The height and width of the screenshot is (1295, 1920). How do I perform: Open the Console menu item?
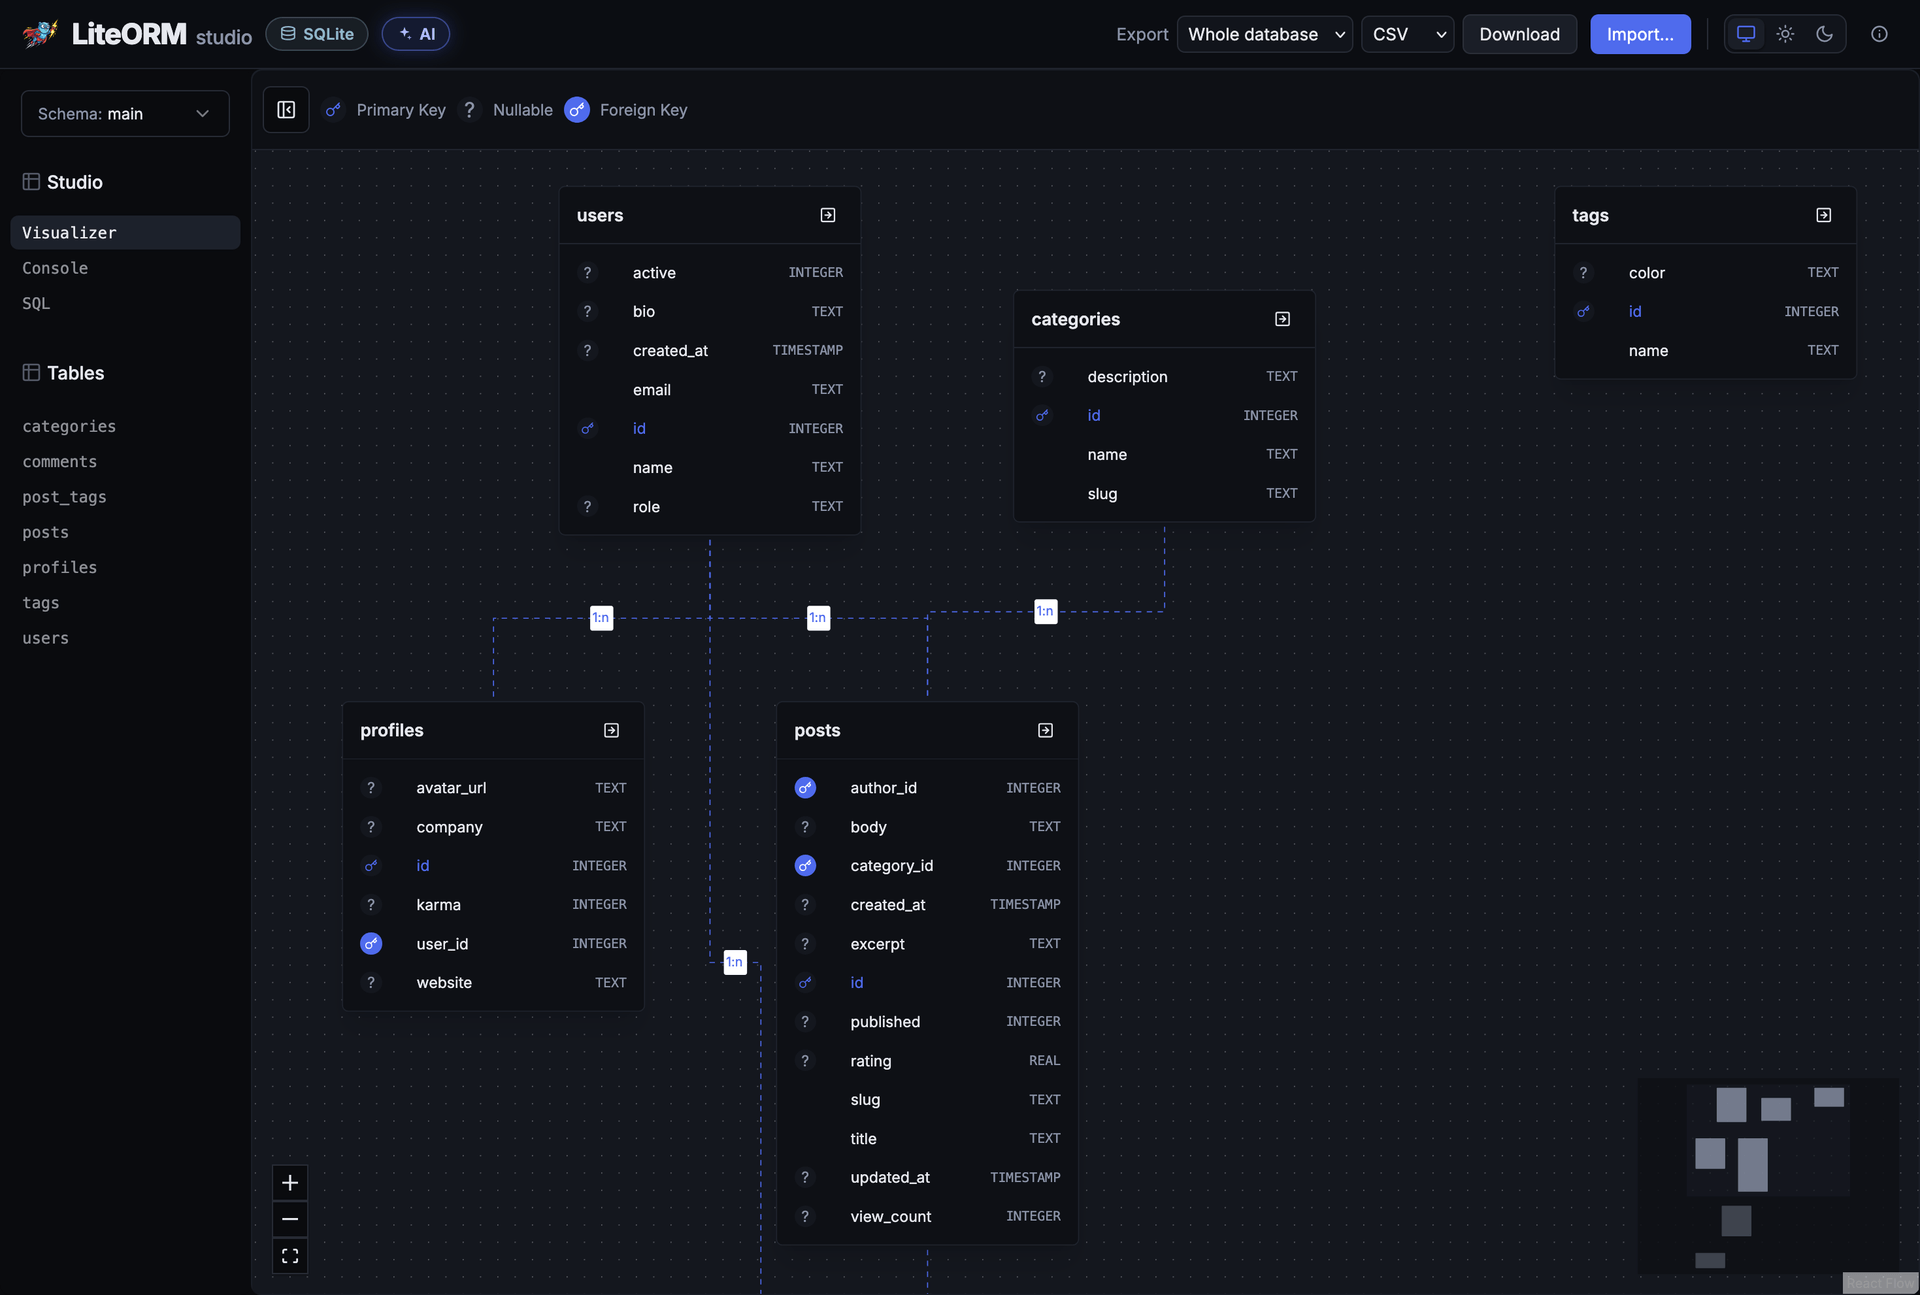coord(55,268)
